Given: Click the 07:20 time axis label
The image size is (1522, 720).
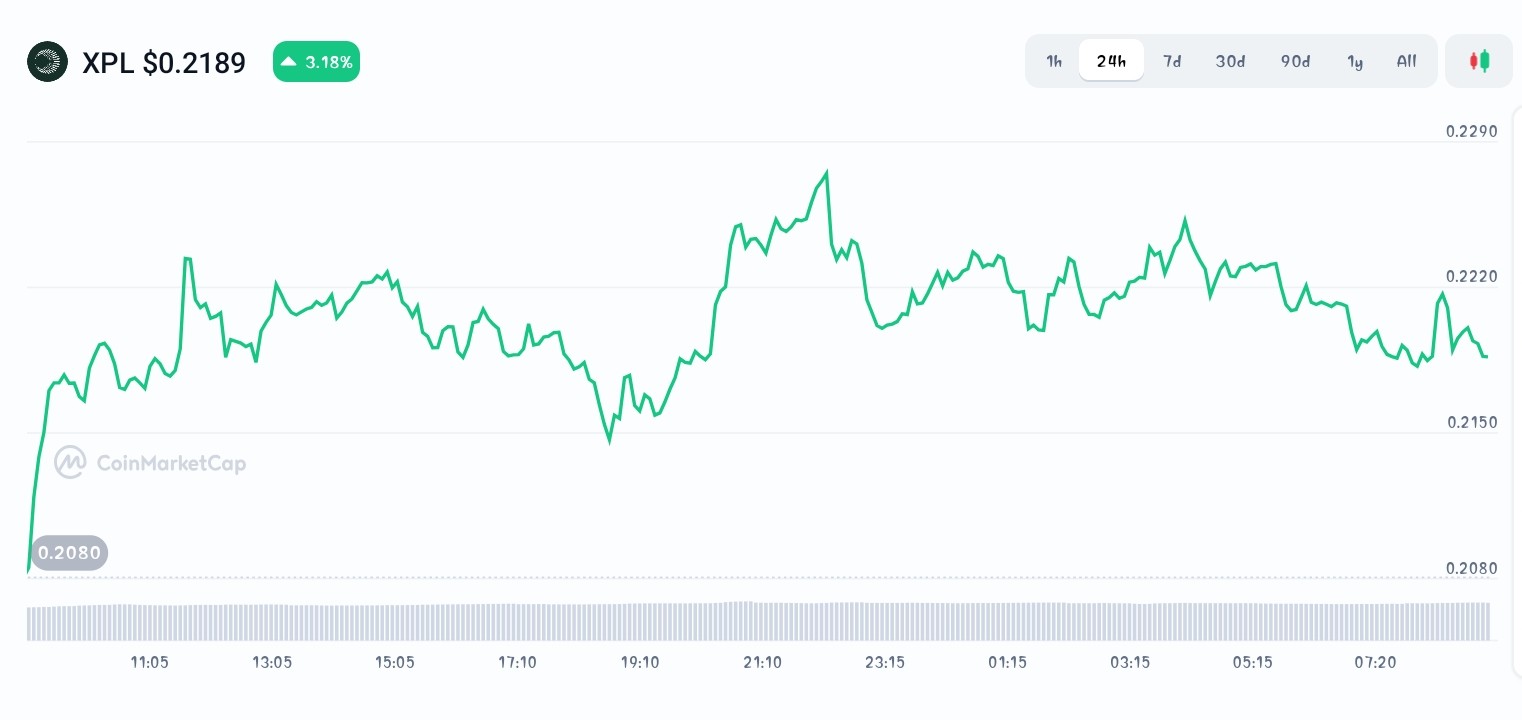Looking at the screenshot, I should click(x=1375, y=662).
